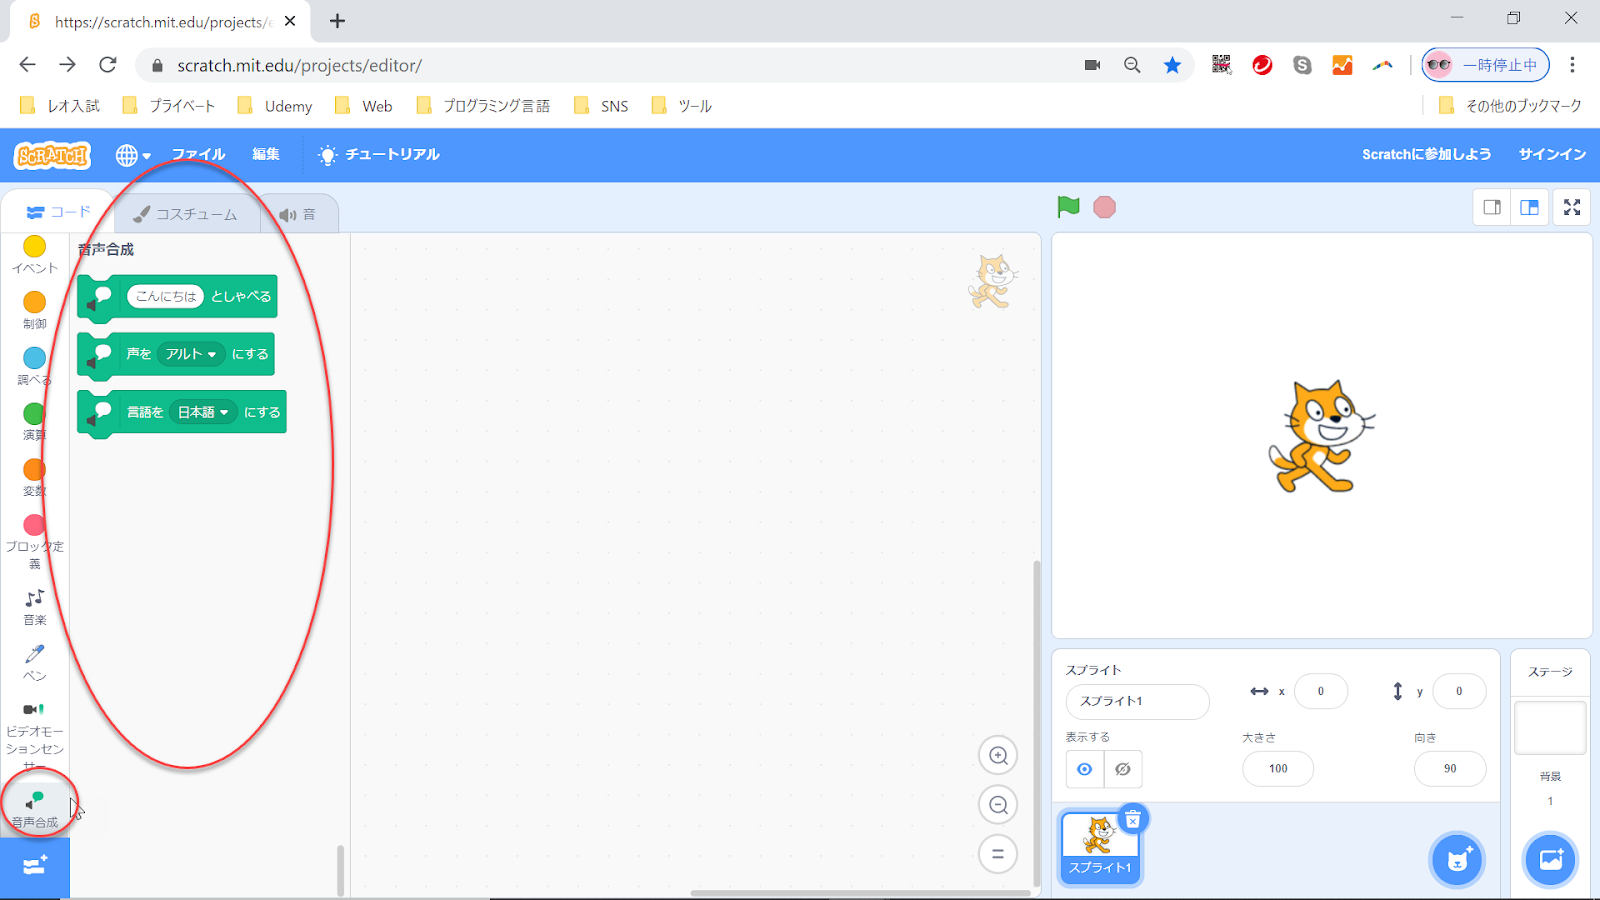Reload the browser page
1600x900 pixels.
pyautogui.click(x=108, y=65)
